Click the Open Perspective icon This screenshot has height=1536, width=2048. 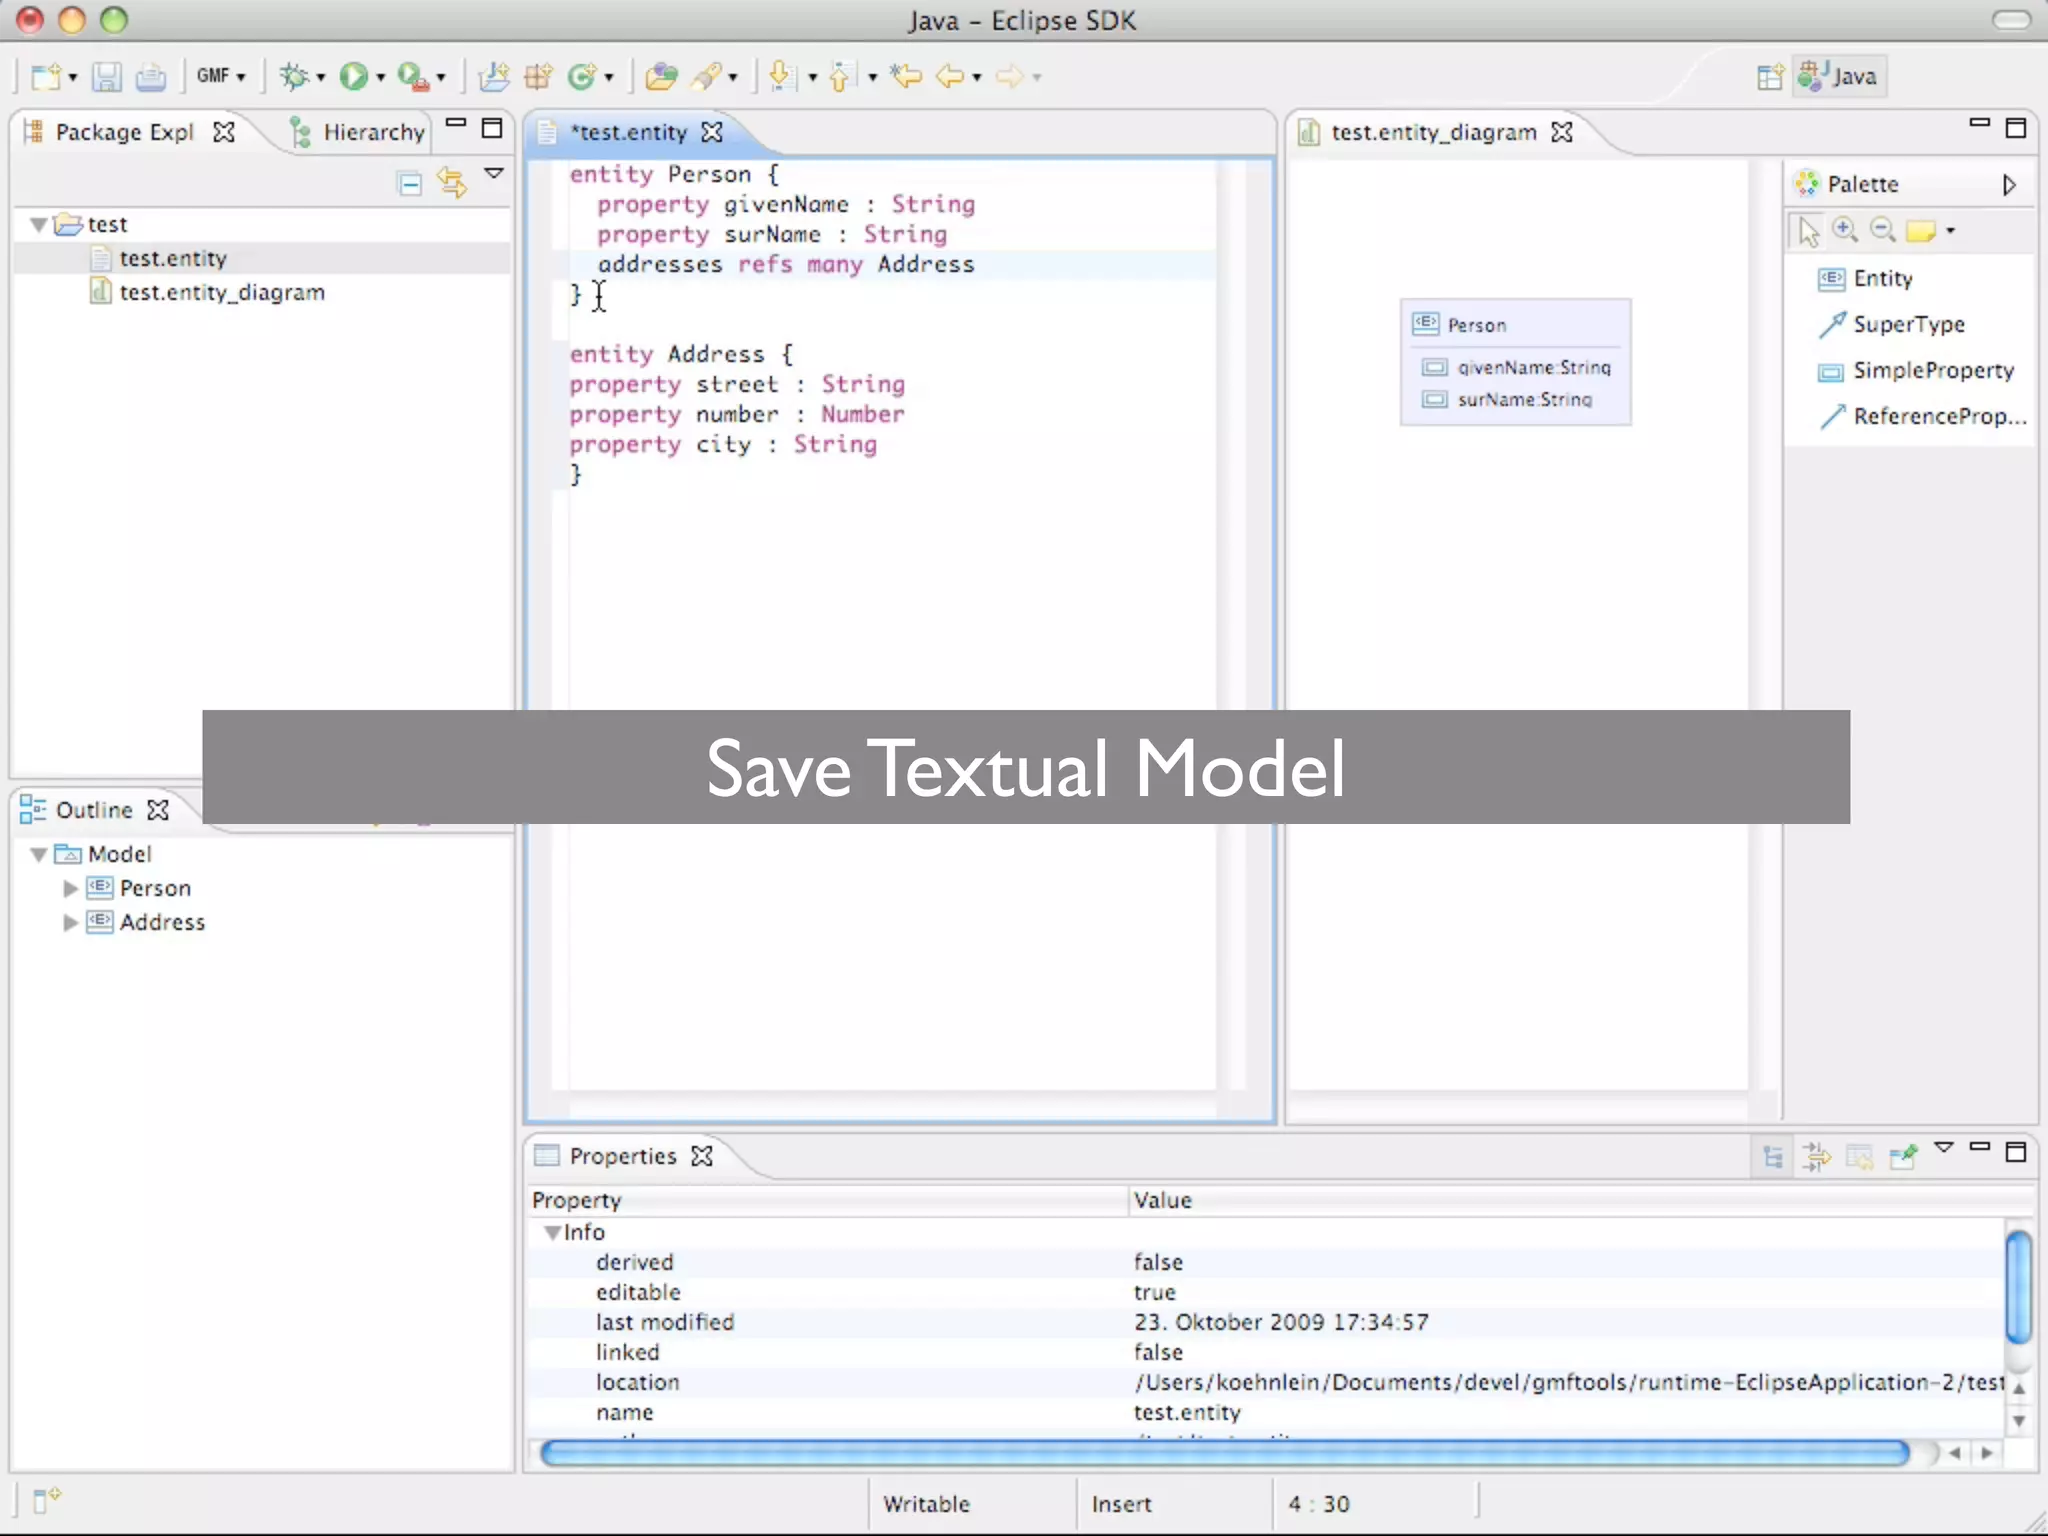[x=1770, y=77]
